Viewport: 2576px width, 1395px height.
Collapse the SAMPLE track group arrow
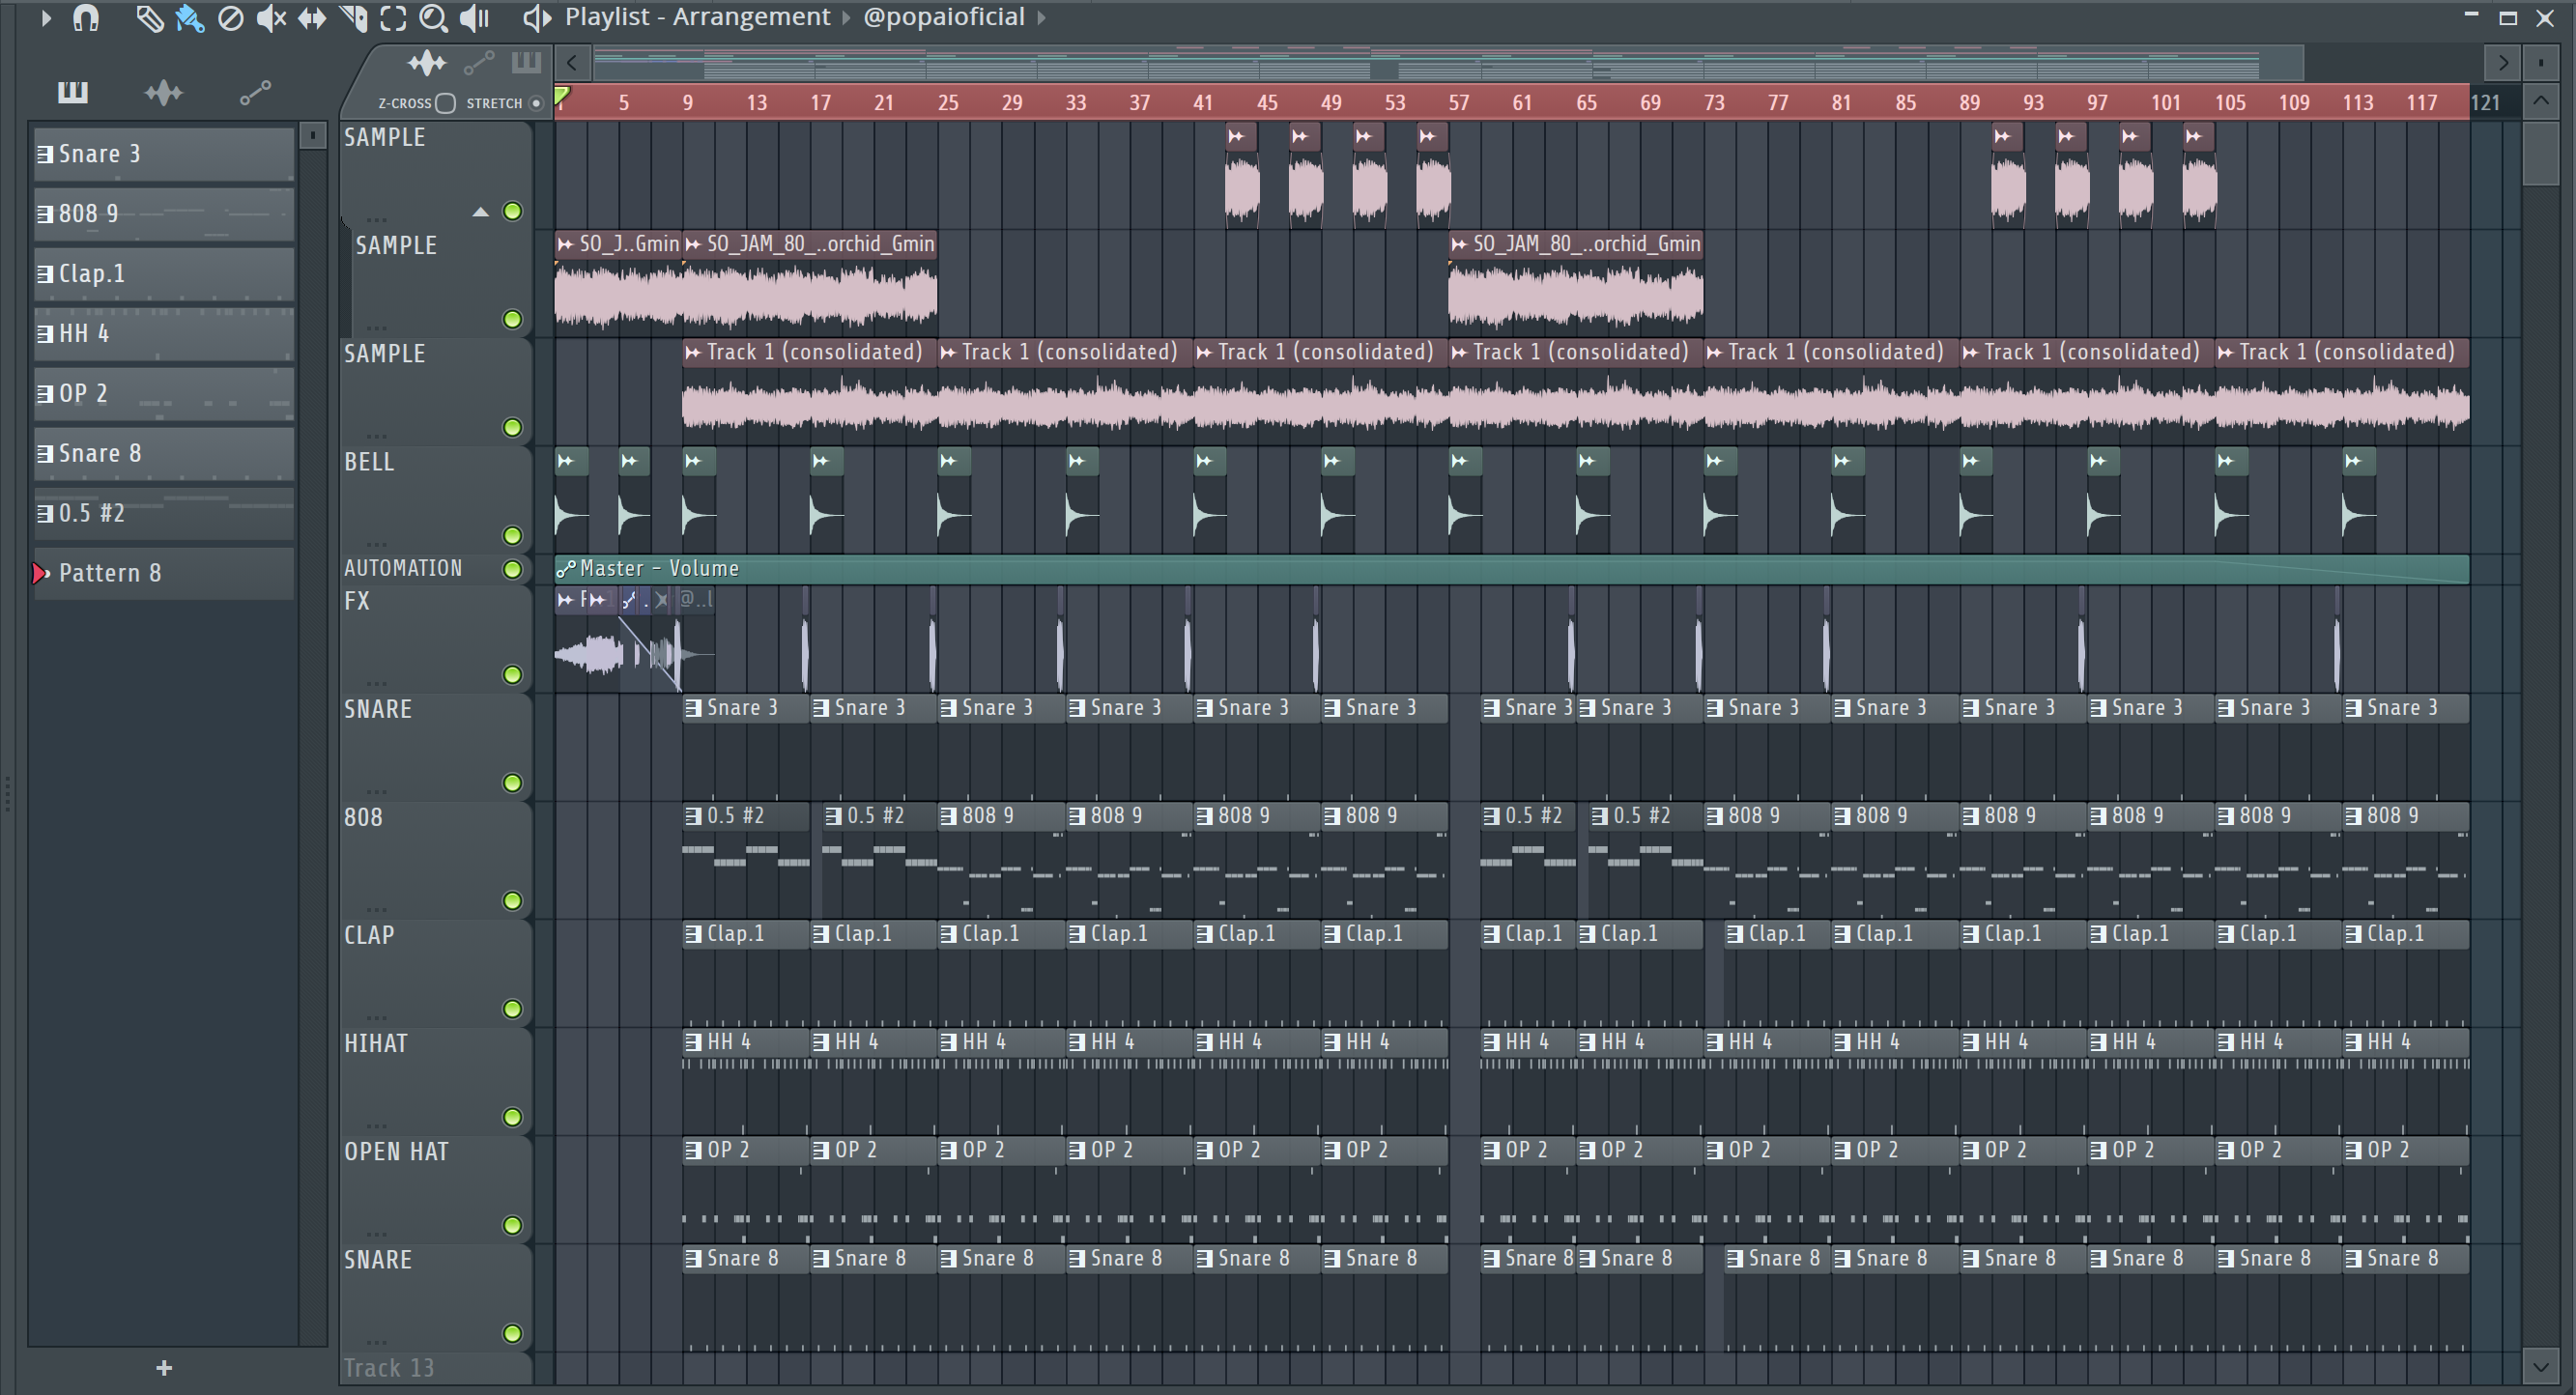point(480,212)
